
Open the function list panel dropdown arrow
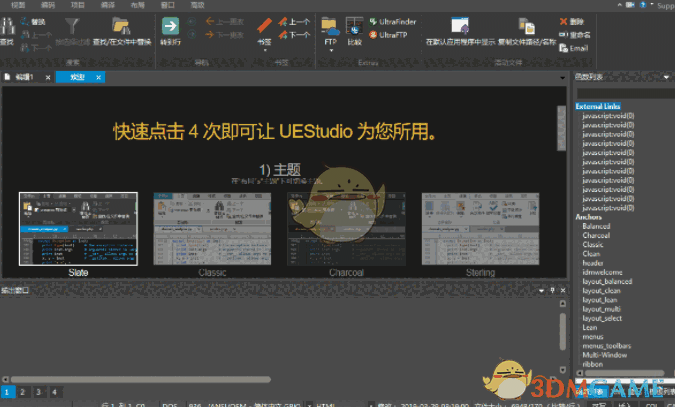667,77
